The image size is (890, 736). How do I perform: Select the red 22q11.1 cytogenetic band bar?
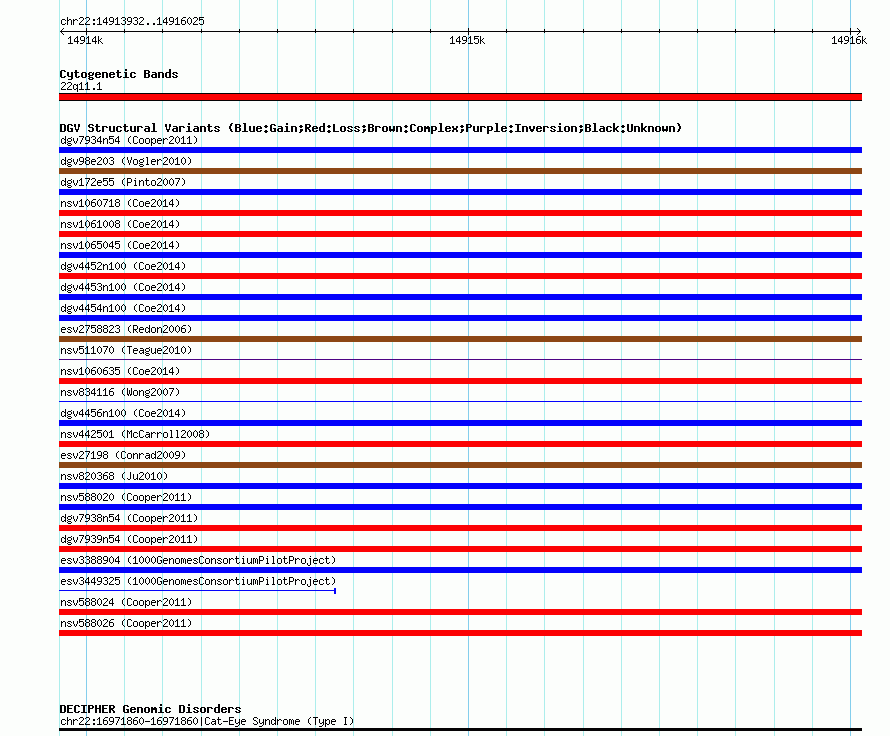[x=460, y=97]
